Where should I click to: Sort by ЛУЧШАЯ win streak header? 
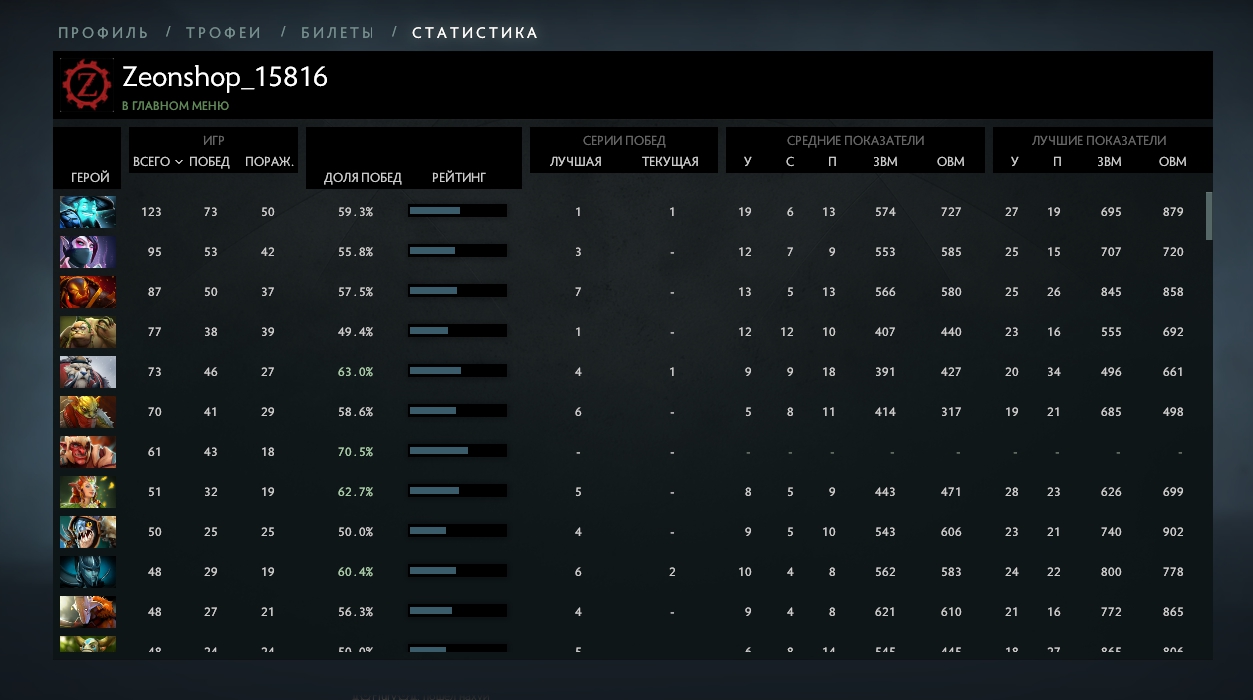tap(576, 162)
